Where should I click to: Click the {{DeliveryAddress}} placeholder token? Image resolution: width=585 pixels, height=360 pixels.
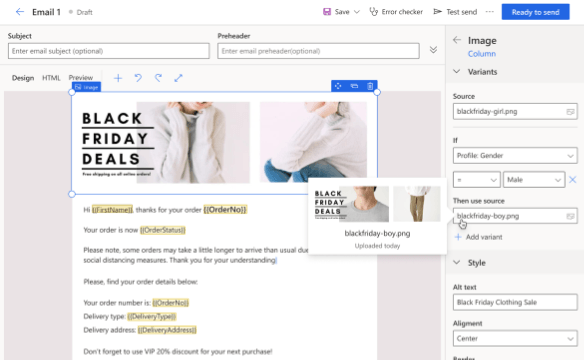point(167,330)
